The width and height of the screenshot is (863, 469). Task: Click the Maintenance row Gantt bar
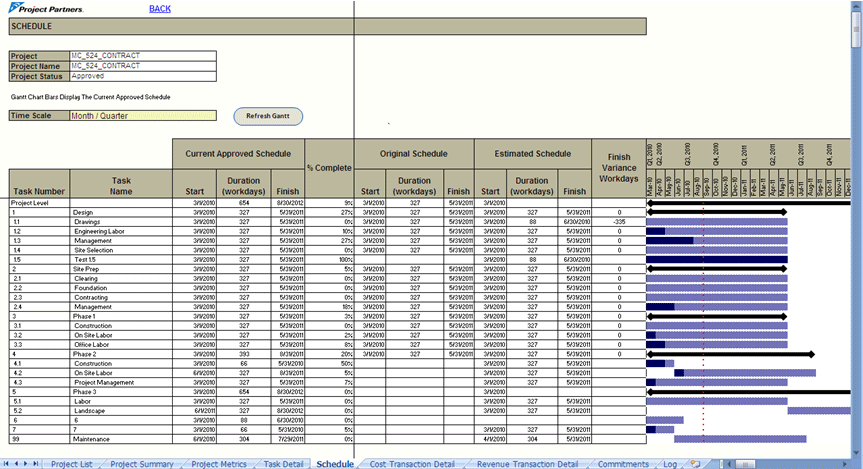click(x=740, y=439)
